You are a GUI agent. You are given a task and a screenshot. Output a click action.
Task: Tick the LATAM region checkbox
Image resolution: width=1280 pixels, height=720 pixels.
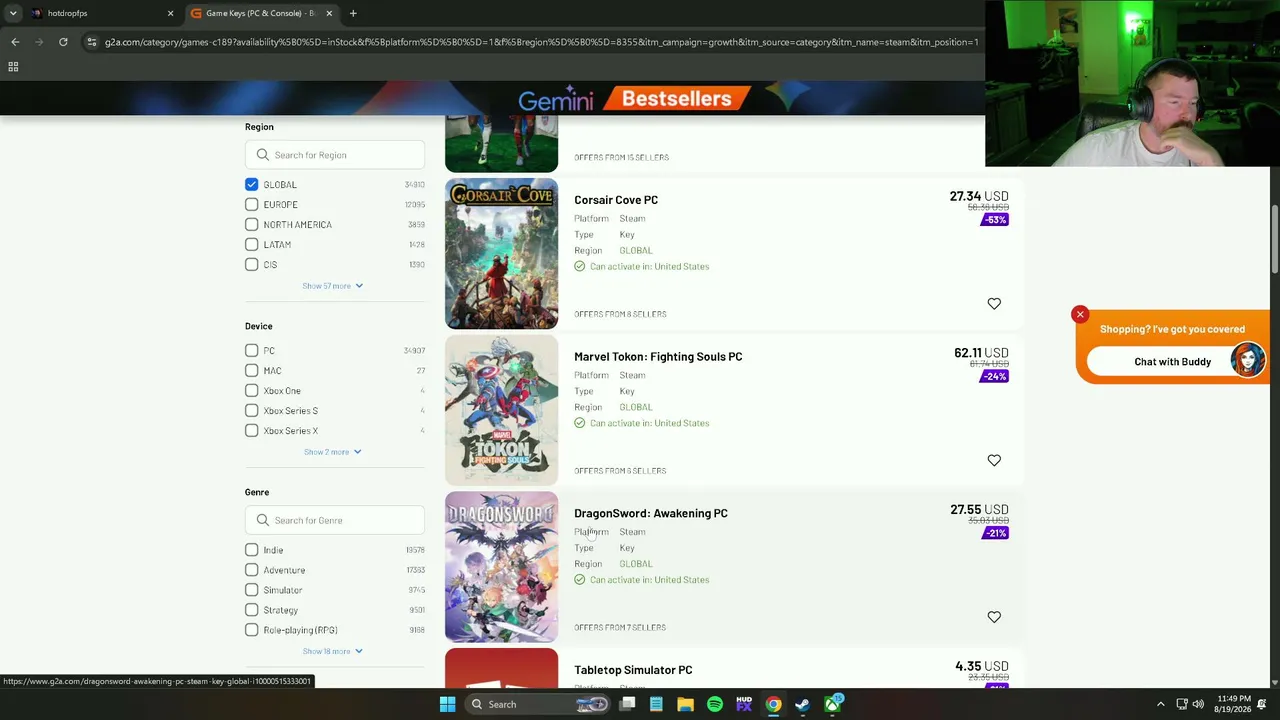252,245
